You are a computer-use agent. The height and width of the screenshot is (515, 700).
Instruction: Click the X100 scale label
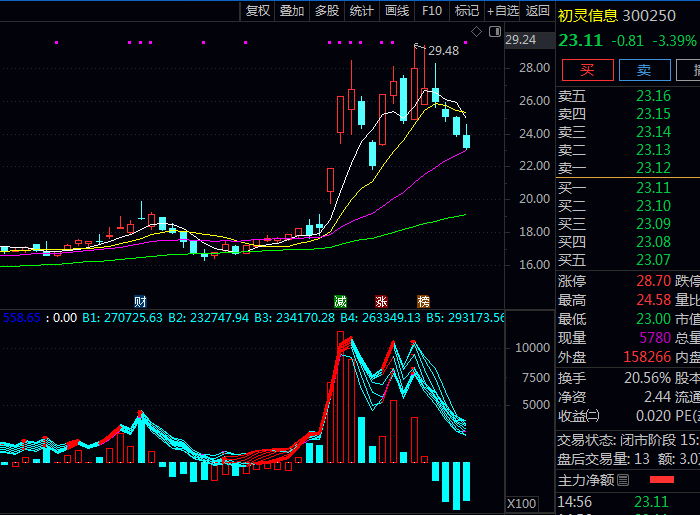click(x=521, y=503)
